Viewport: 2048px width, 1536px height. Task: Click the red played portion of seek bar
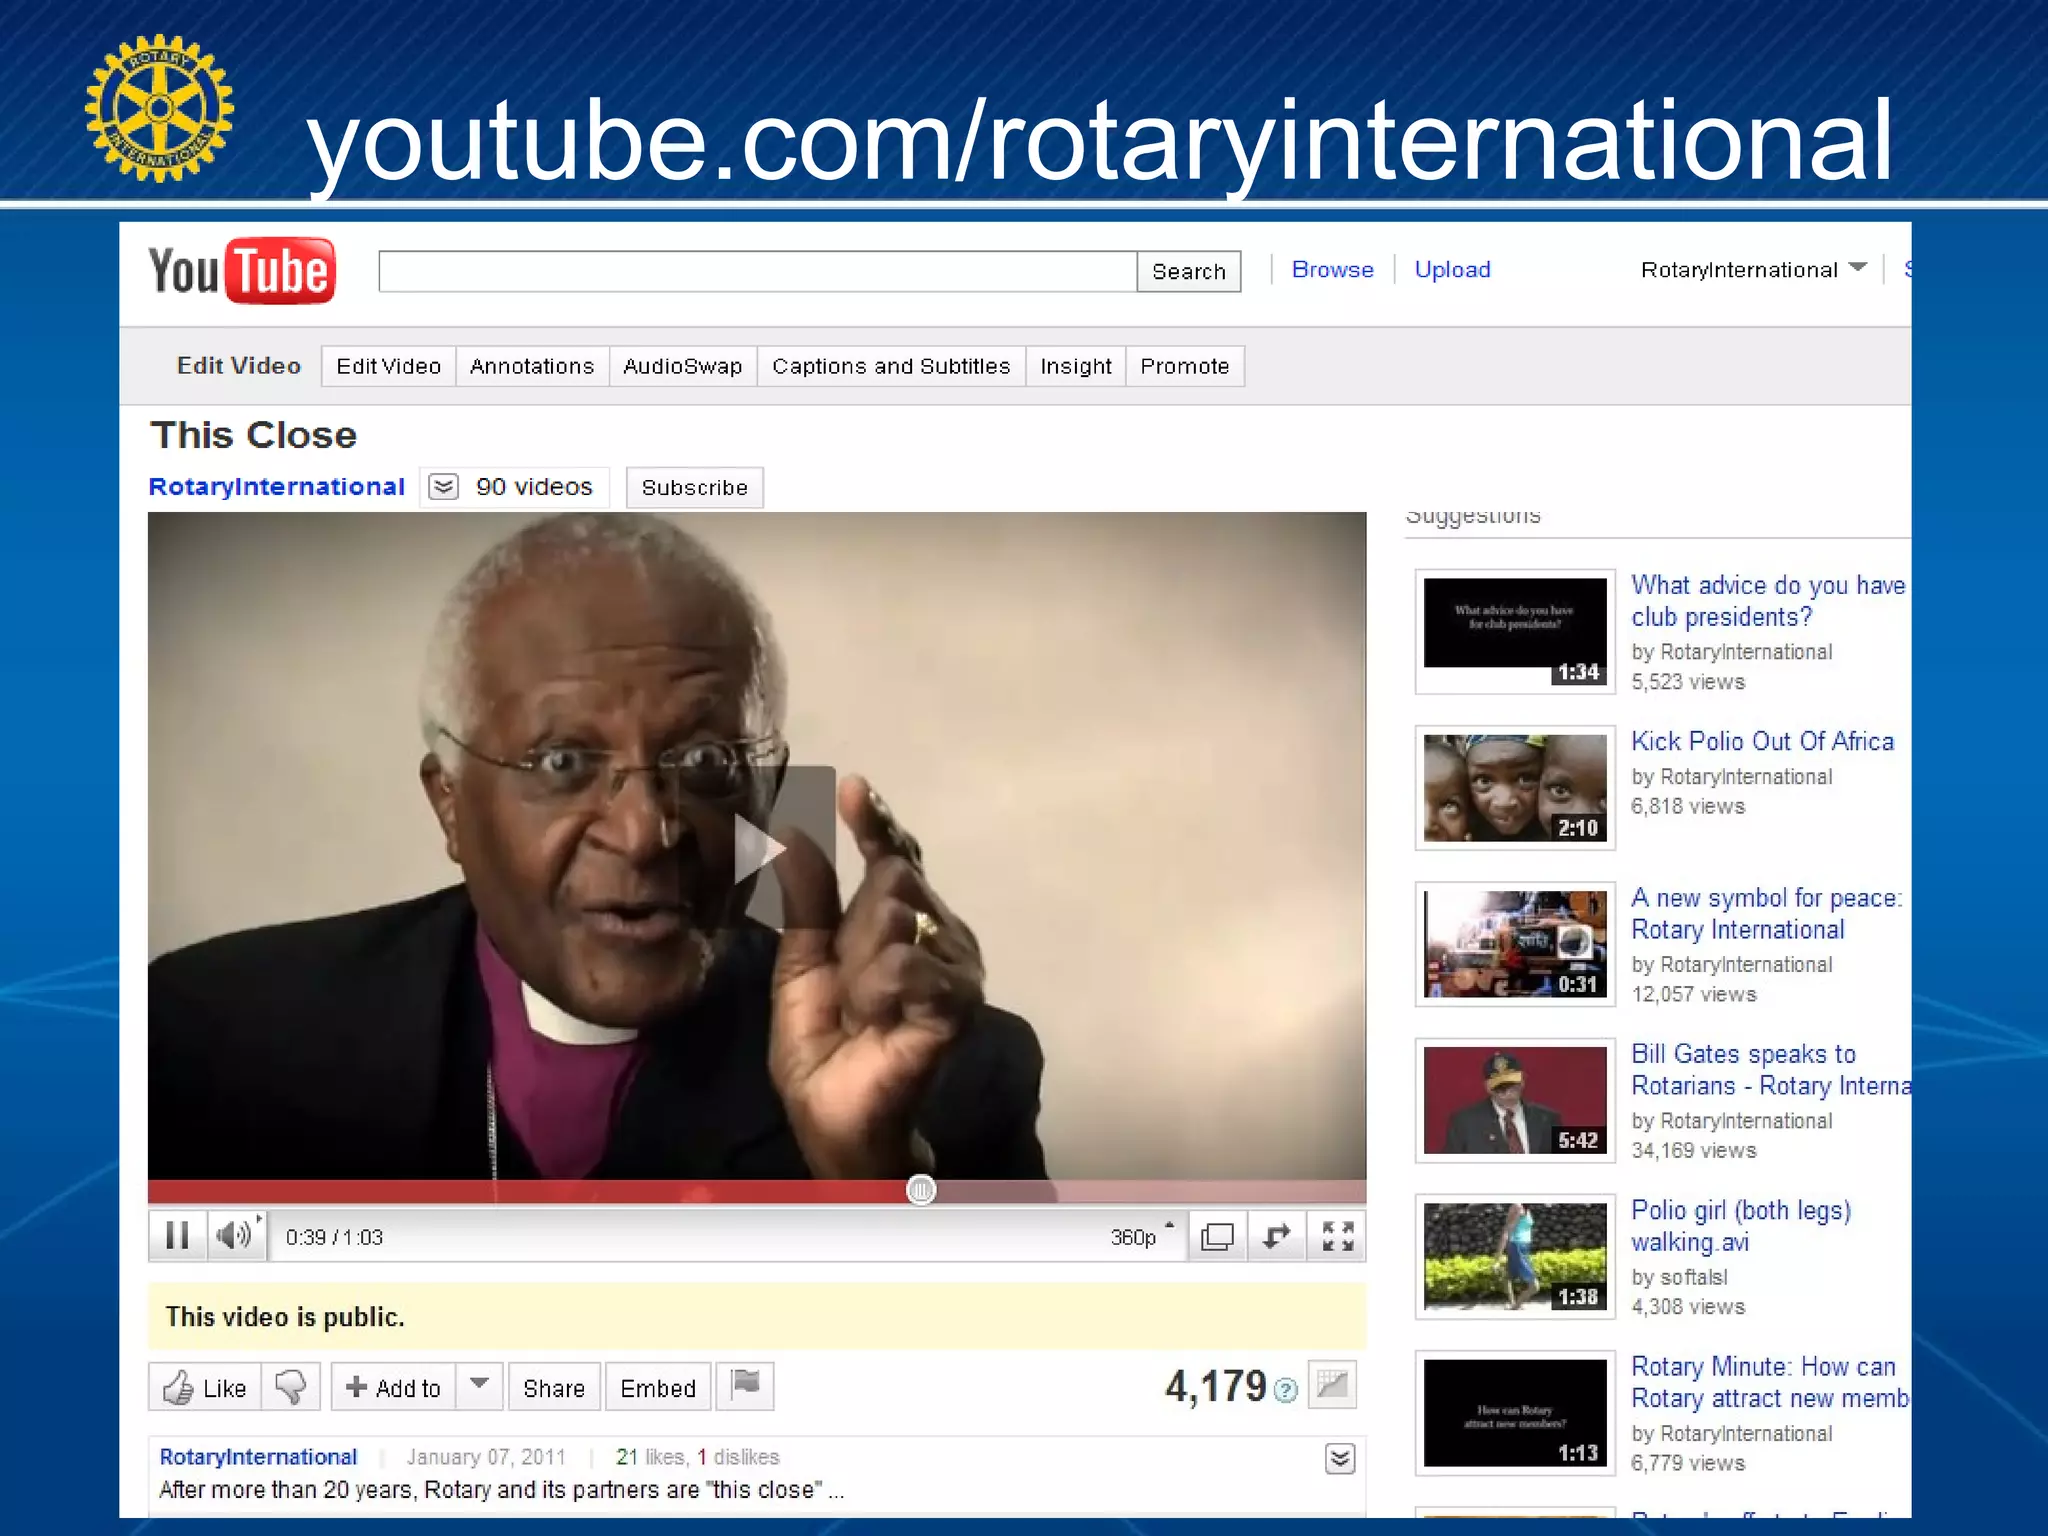click(527, 1191)
